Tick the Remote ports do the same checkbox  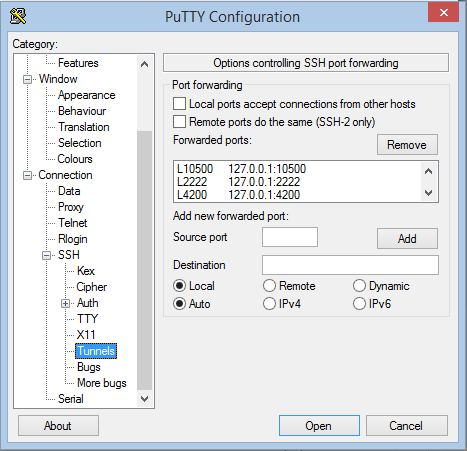[x=179, y=122]
